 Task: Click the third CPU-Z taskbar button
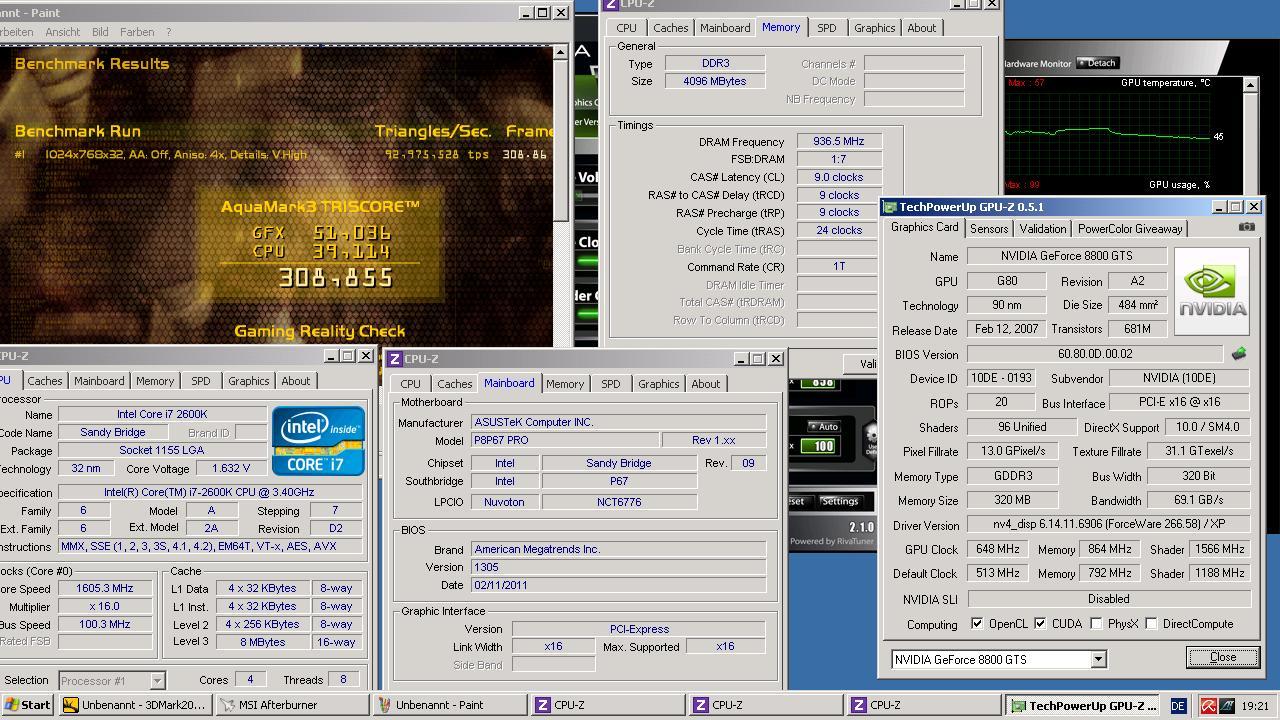pos(923,705)
